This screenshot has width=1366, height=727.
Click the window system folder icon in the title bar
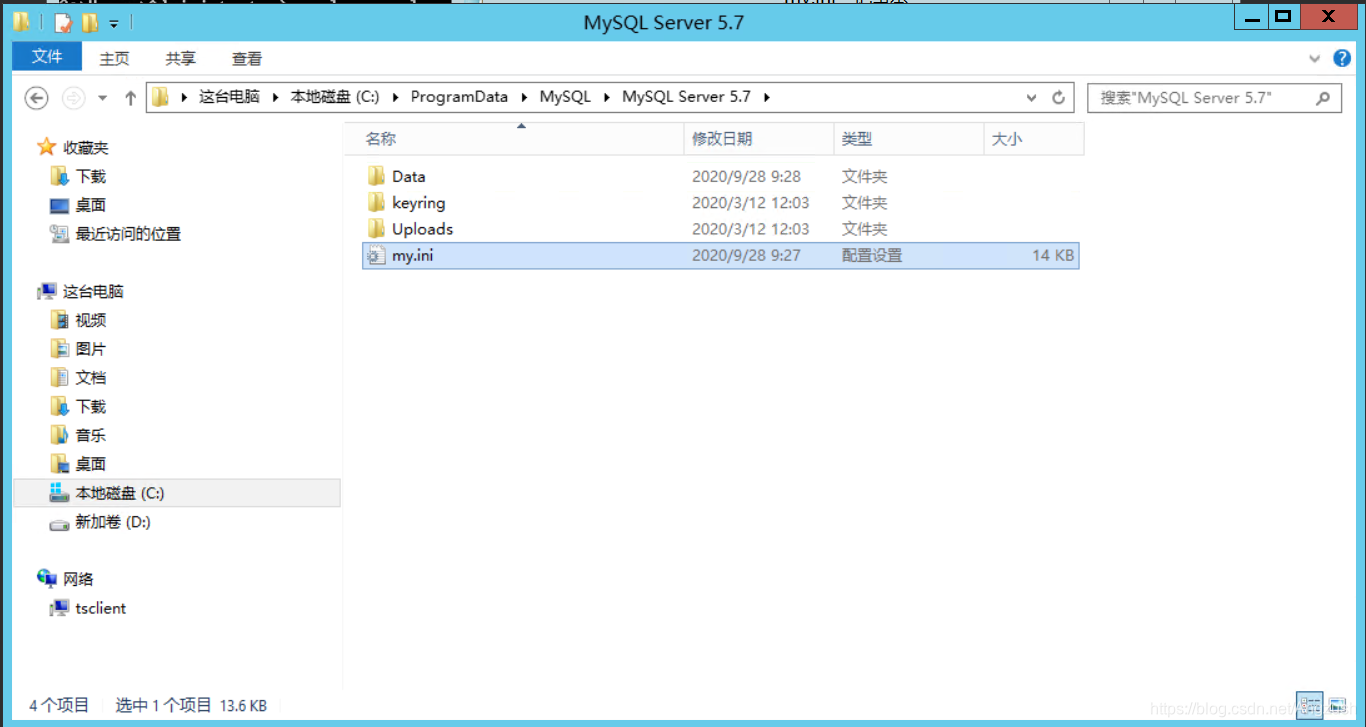21,21
